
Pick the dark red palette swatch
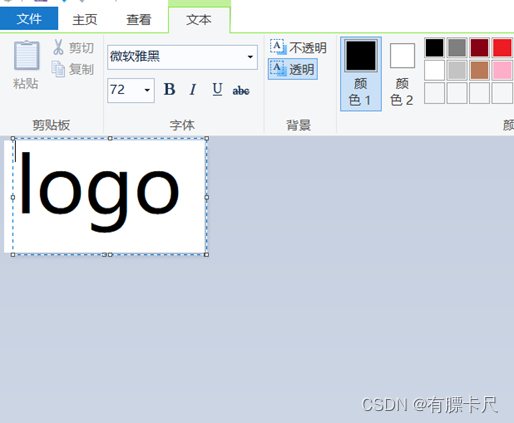(479, 47)
